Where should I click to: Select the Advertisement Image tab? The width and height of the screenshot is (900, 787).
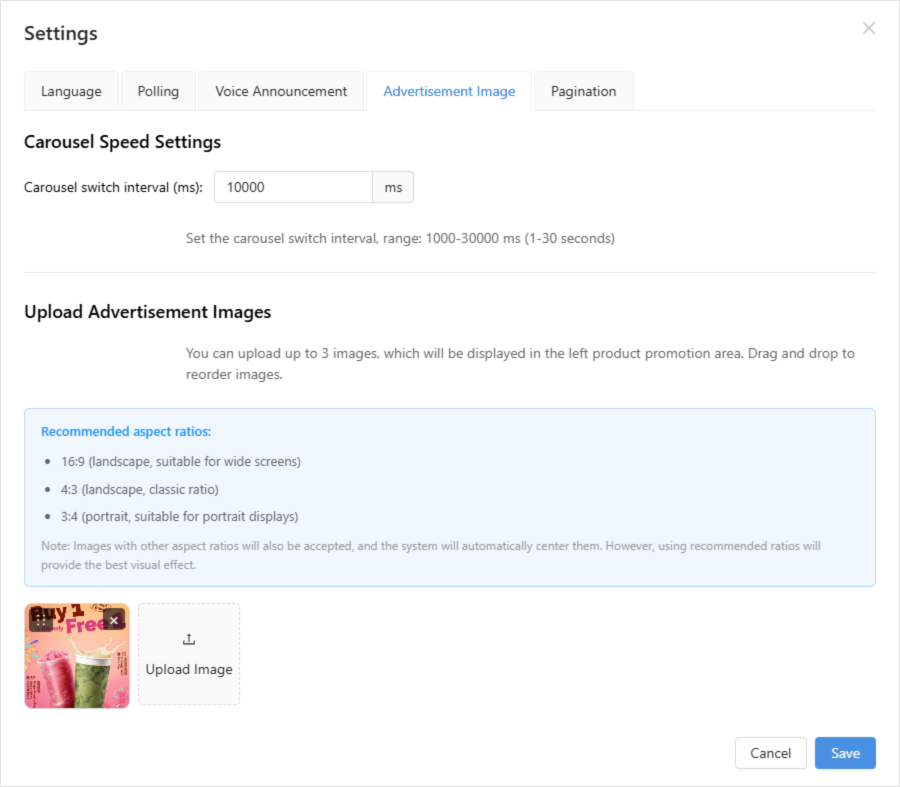pos(449,91)
